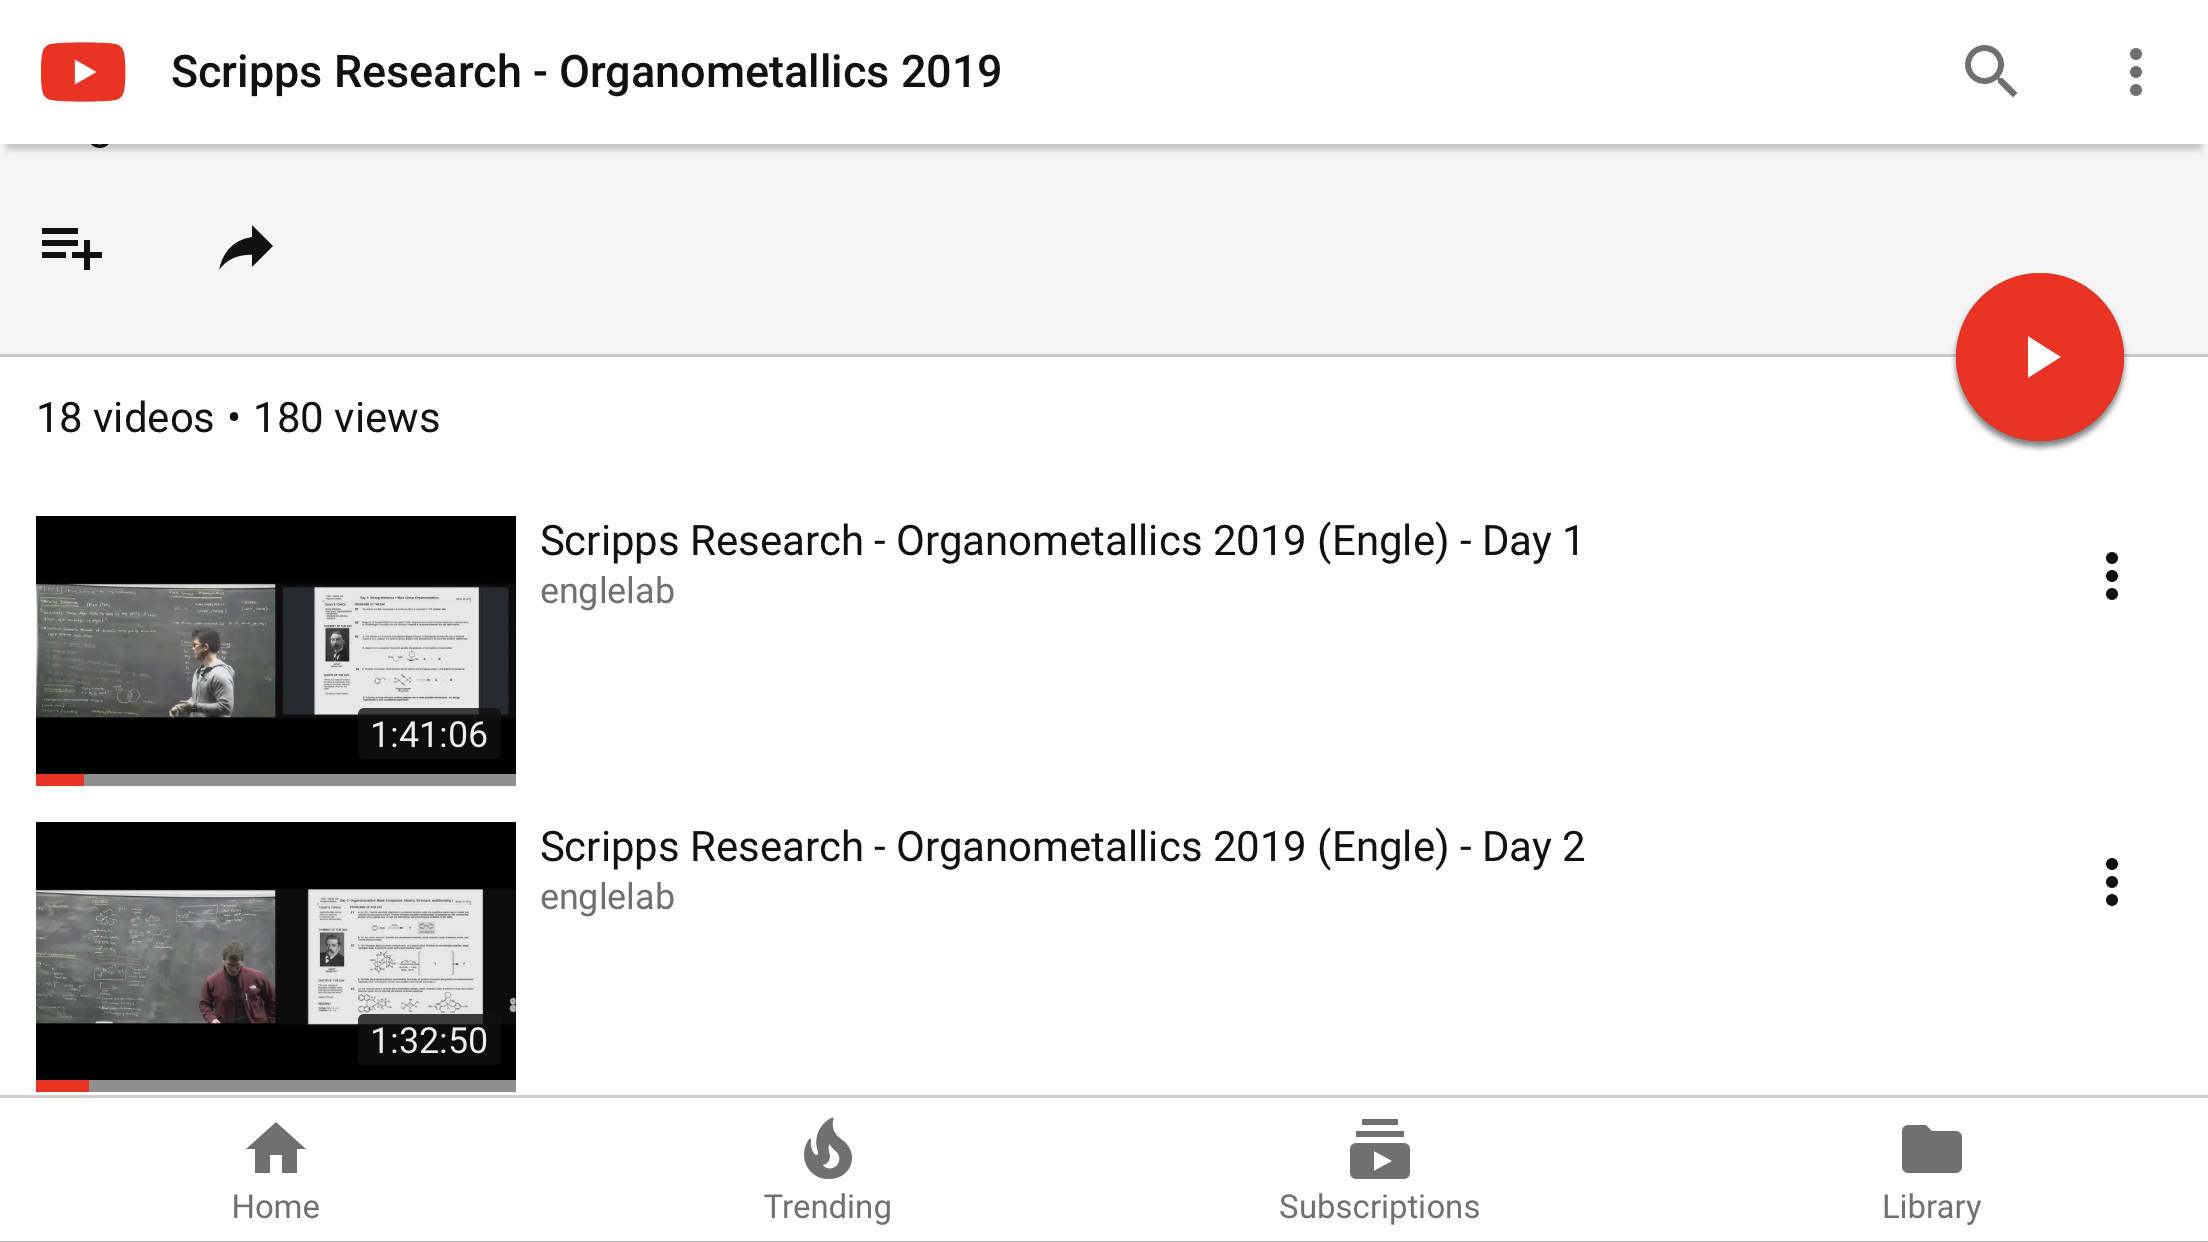
Task: Open Library tab
Action: pos(1931,1170)
